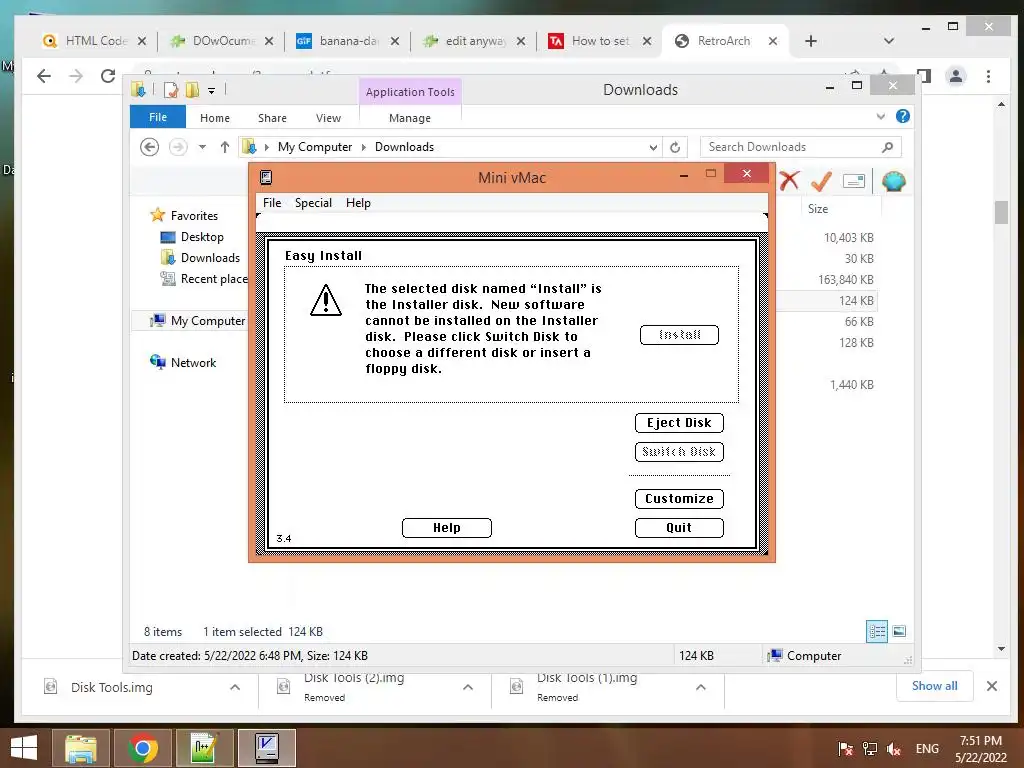Select Recent places in navigation pane

click(214, 279)
